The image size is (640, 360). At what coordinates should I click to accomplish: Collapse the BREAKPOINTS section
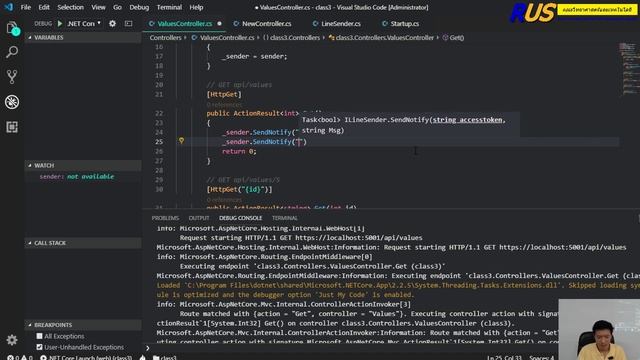point(83,325)
